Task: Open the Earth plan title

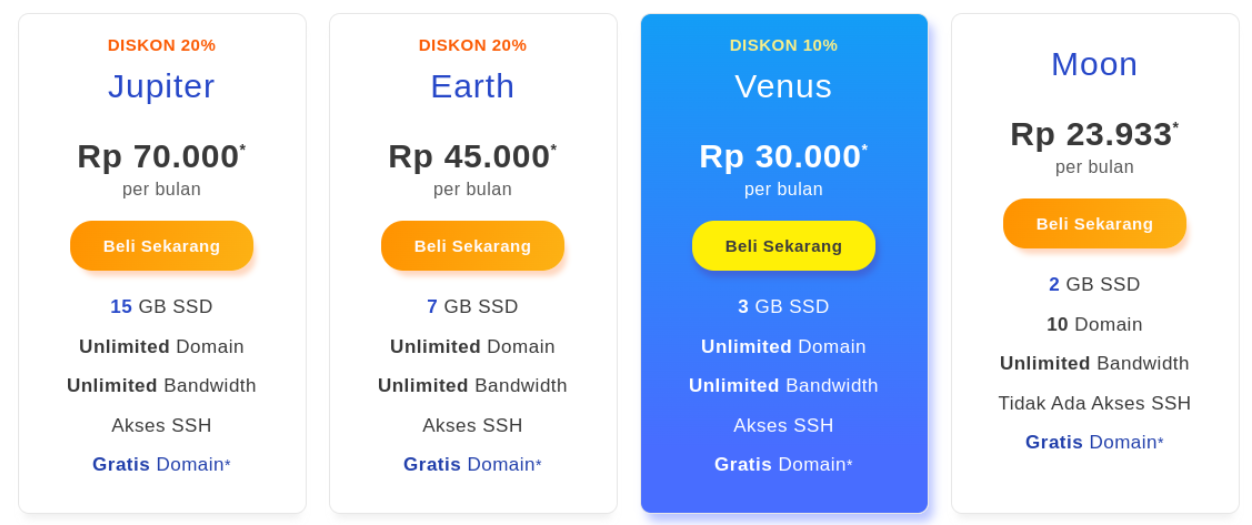Action: click(x=472, y=86)
